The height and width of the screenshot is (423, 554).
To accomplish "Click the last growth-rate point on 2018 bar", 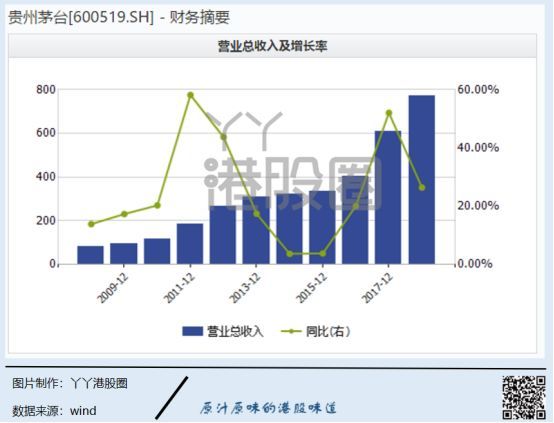I will (422, 187).
